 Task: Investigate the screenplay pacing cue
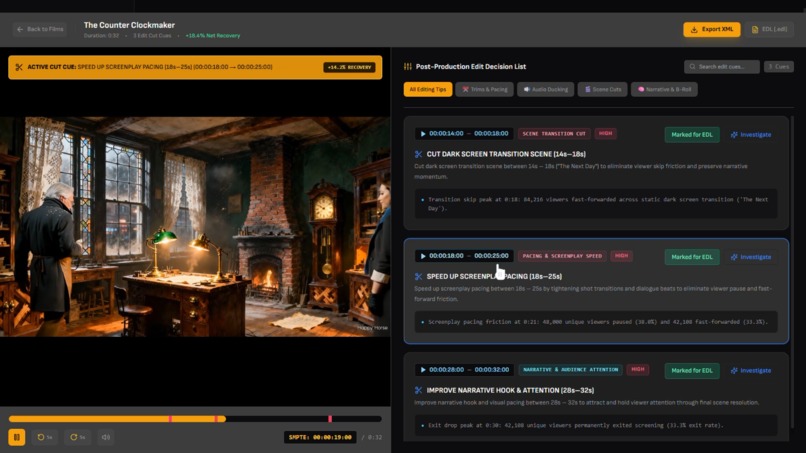pyautogui.click(x=751, y=257)
